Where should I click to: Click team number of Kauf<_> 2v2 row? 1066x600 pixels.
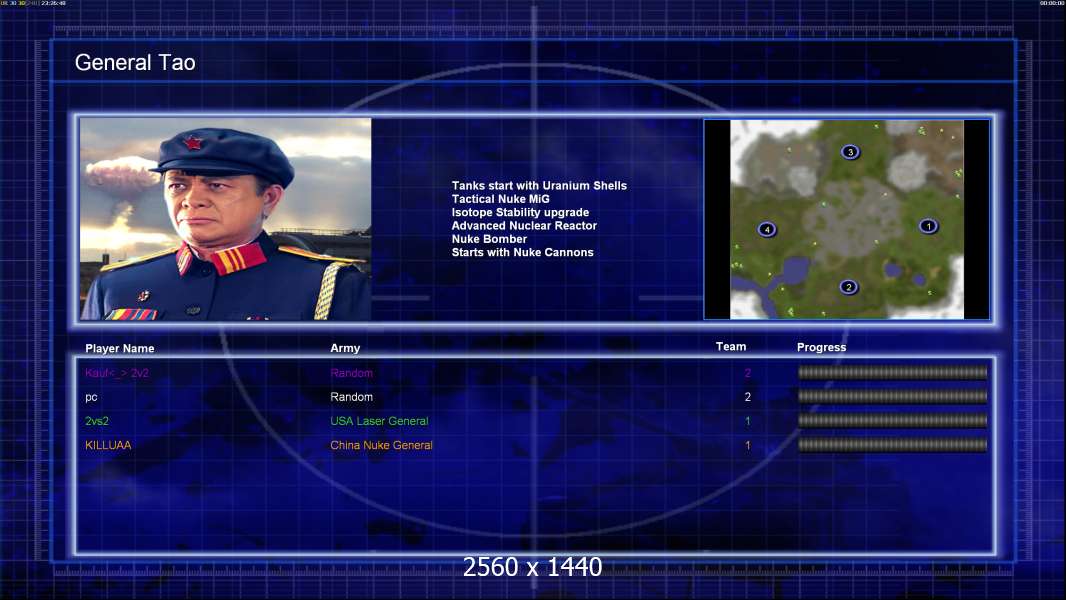tap(748, 373)
